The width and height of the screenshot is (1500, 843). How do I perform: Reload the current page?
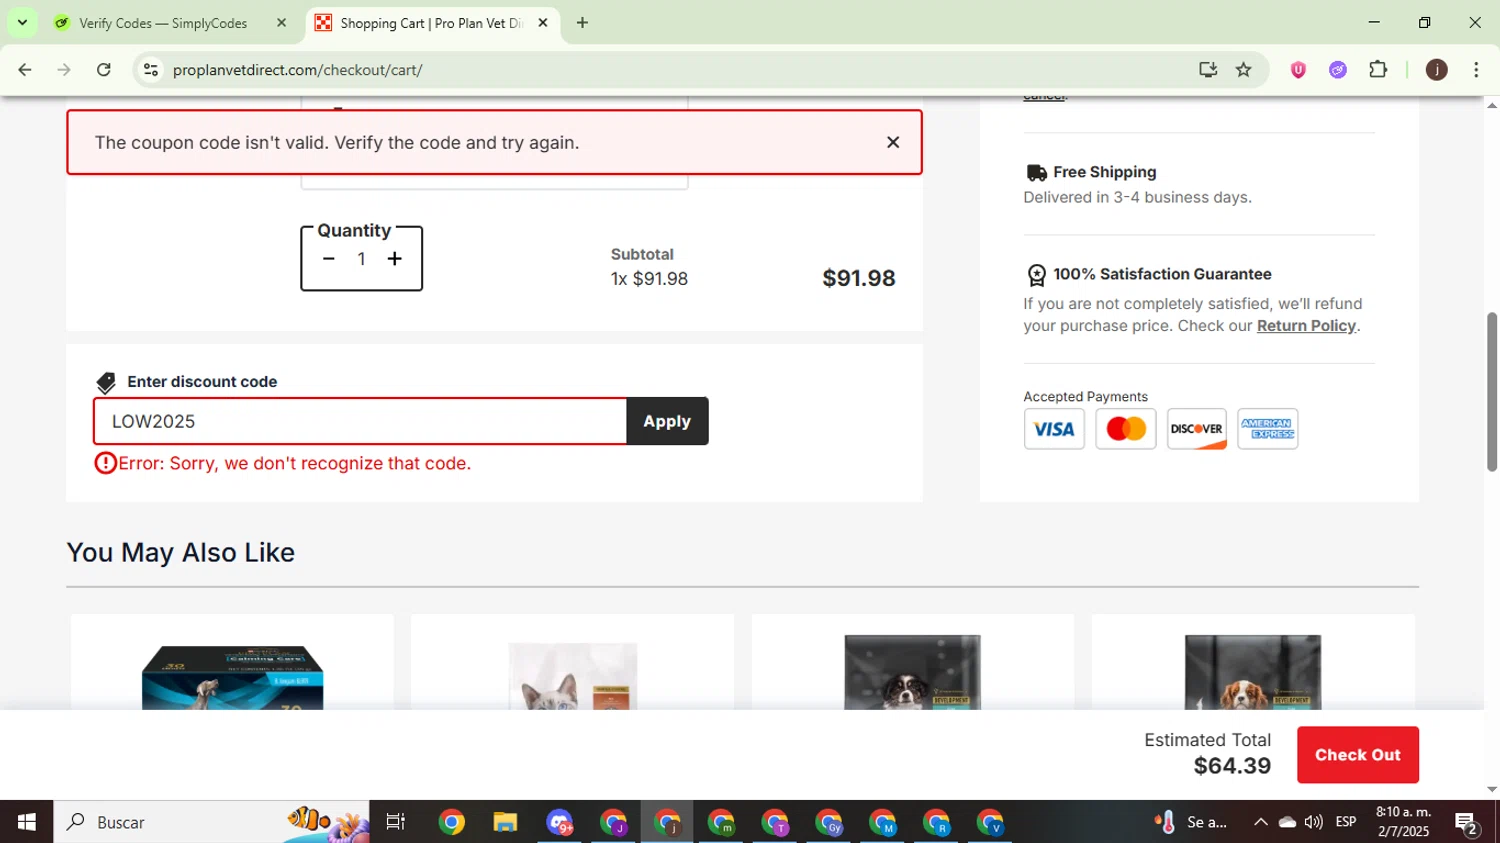[104, 70]
